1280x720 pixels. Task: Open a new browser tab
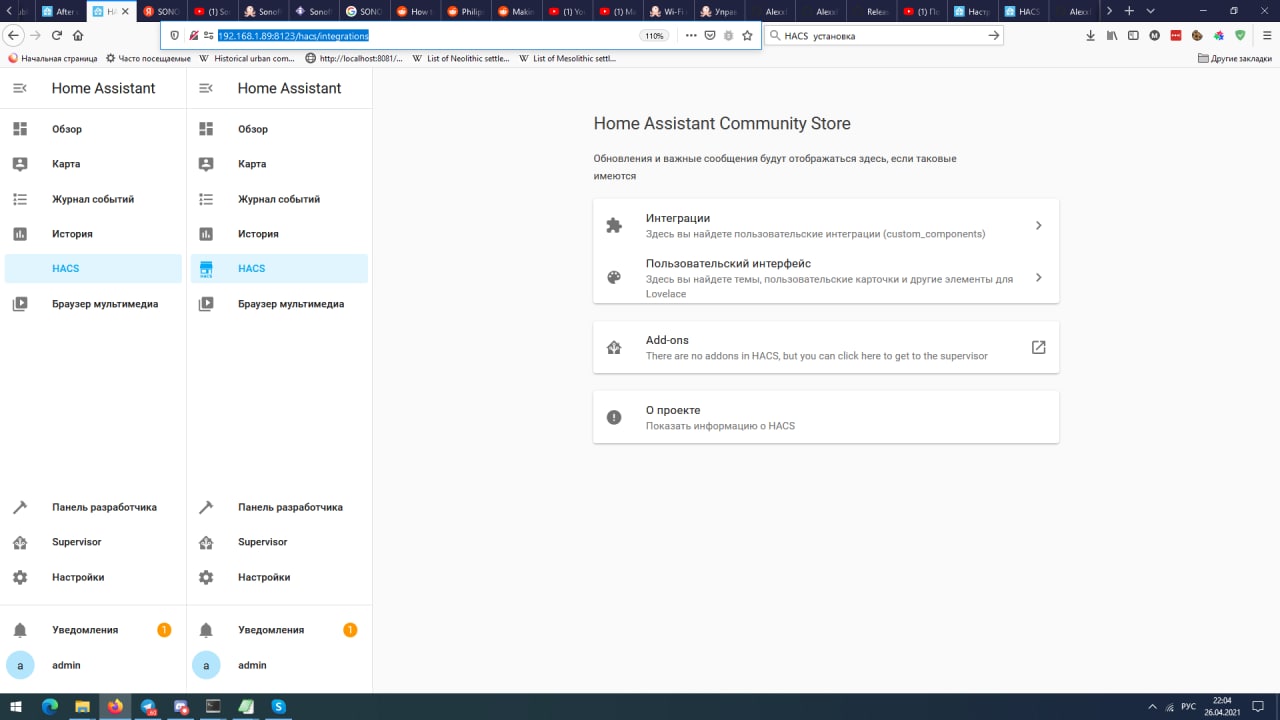click(1129, 11)
